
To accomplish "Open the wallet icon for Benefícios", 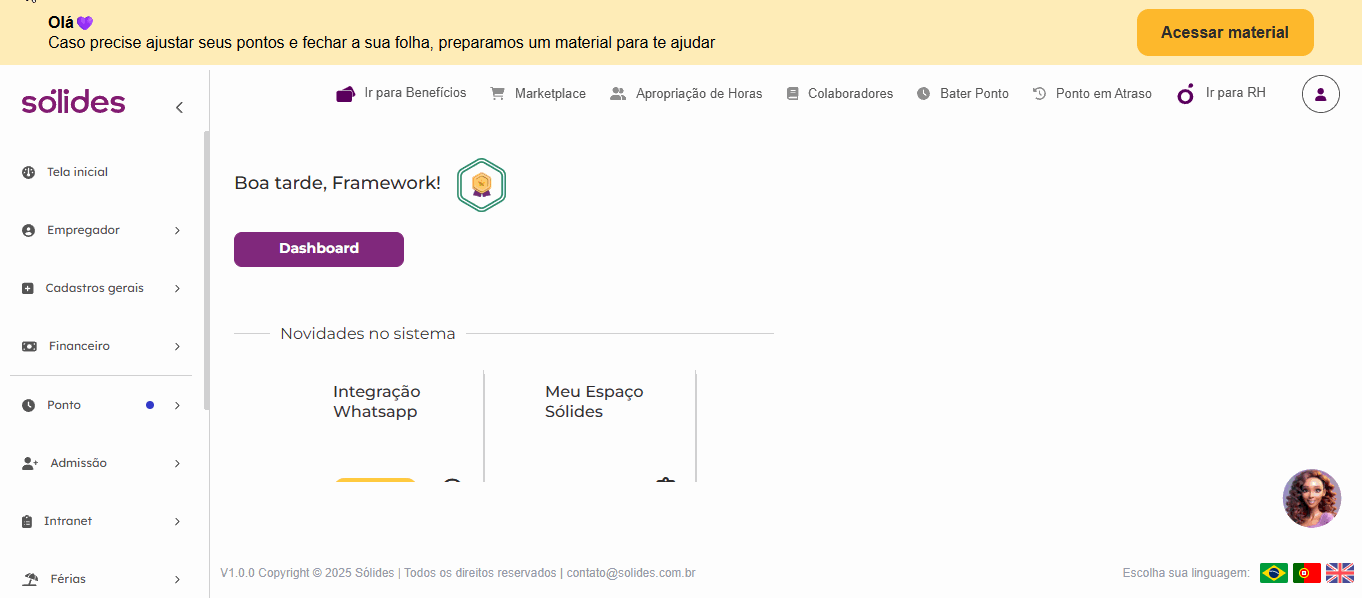I will pos(346,94).
